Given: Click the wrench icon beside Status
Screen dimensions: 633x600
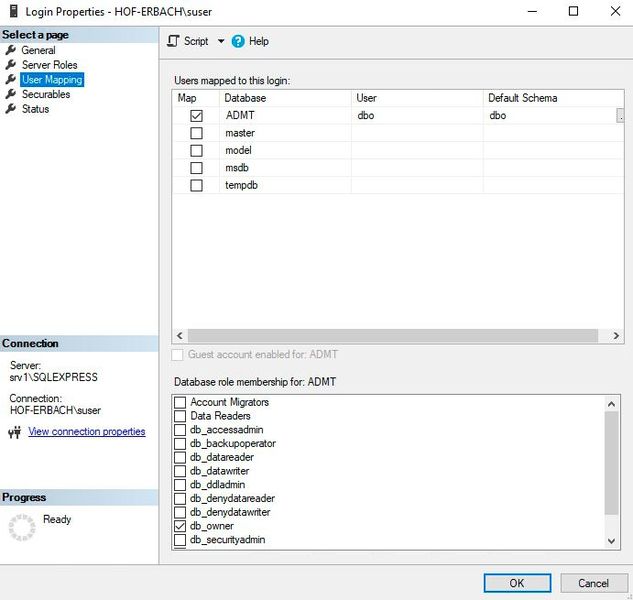Looking at the screenshot, I should tap(11, 109).
